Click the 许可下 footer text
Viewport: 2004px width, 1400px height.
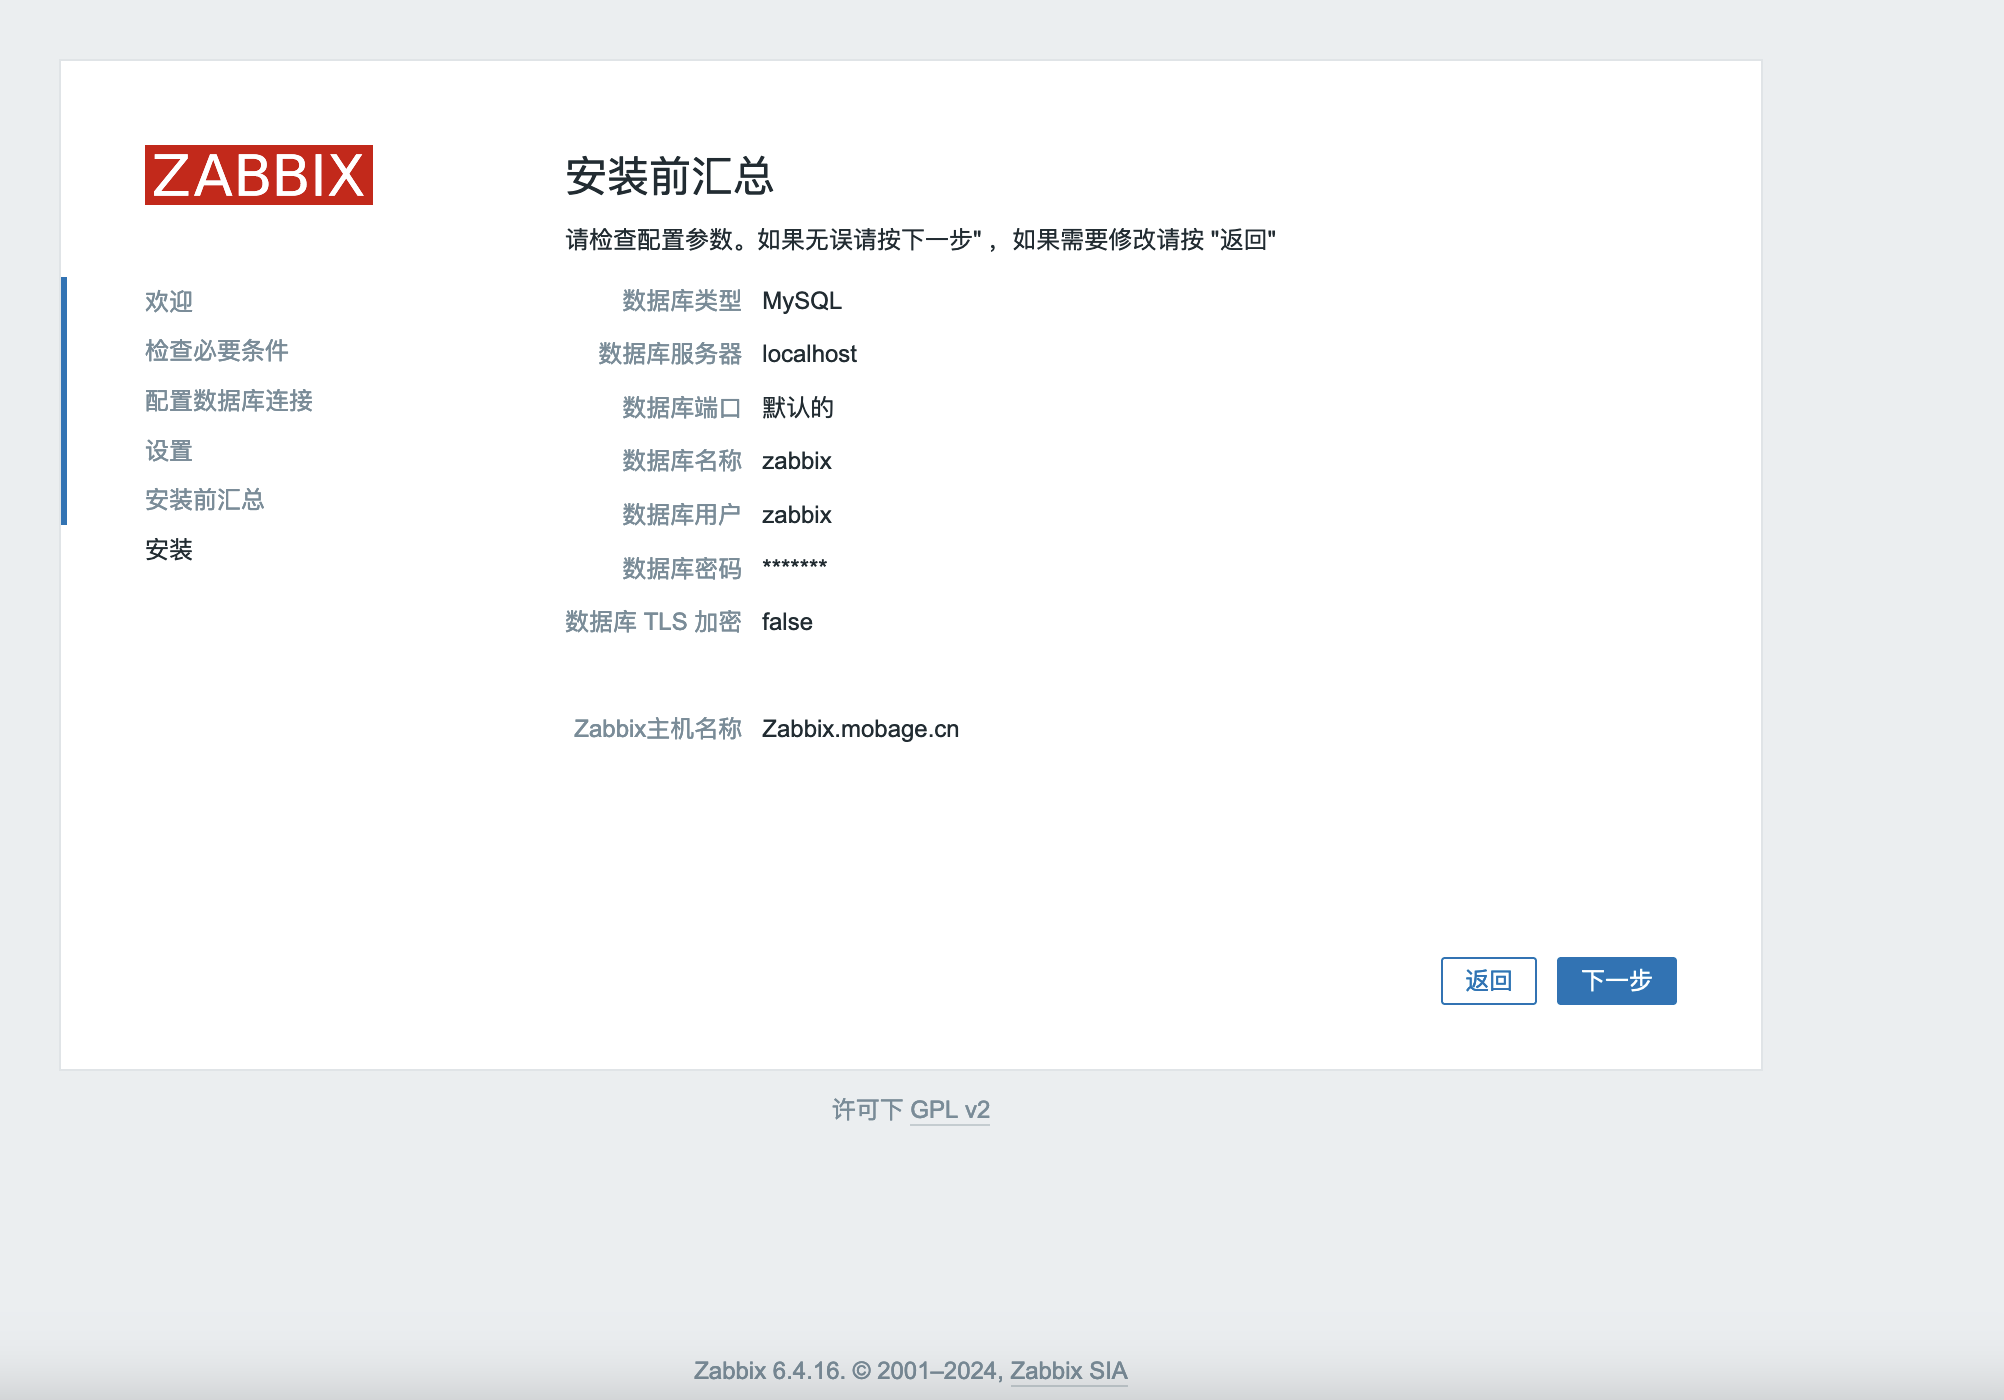tap(868, 1110)
